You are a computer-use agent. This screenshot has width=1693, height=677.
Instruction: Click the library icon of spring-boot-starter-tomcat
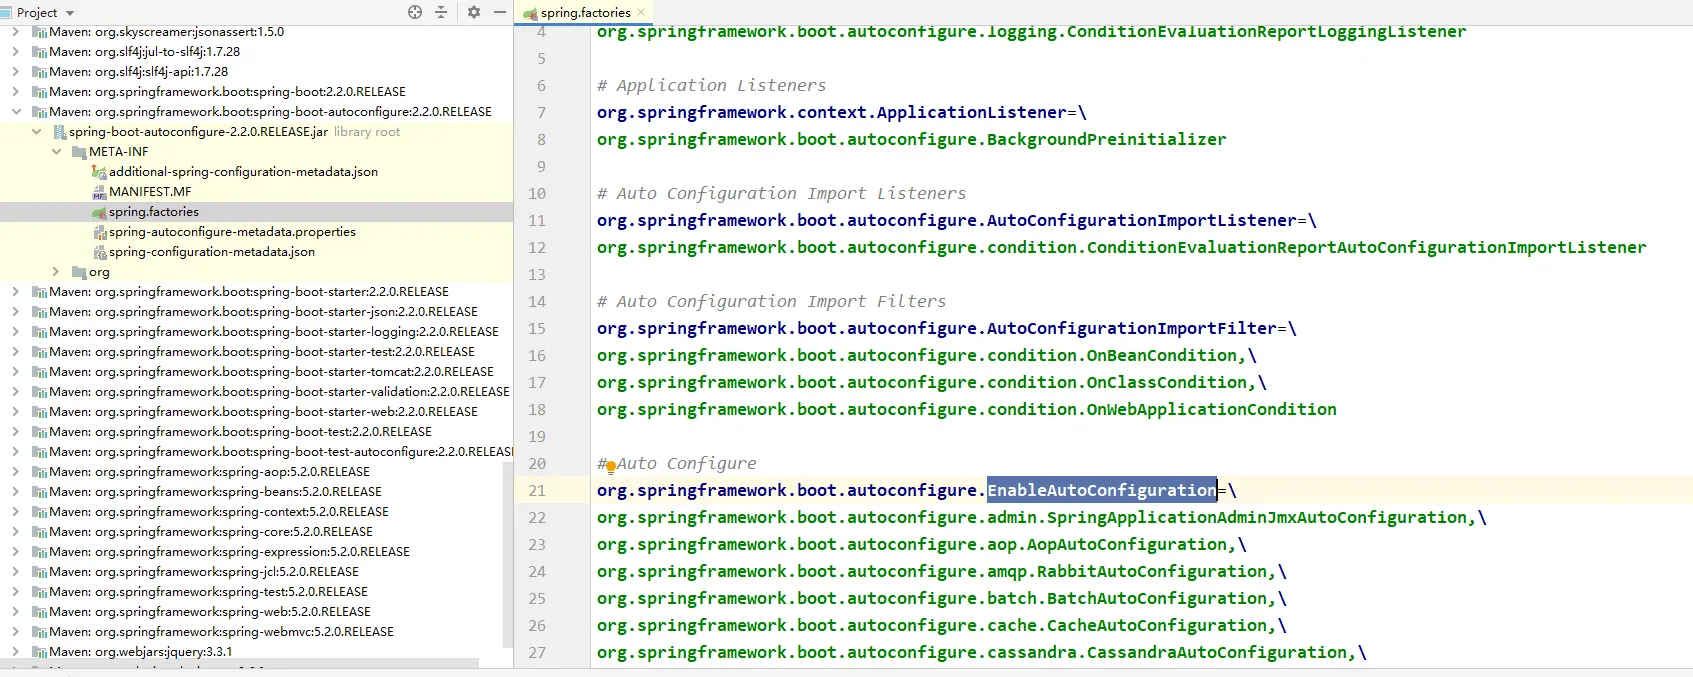[x=39, y=372]
